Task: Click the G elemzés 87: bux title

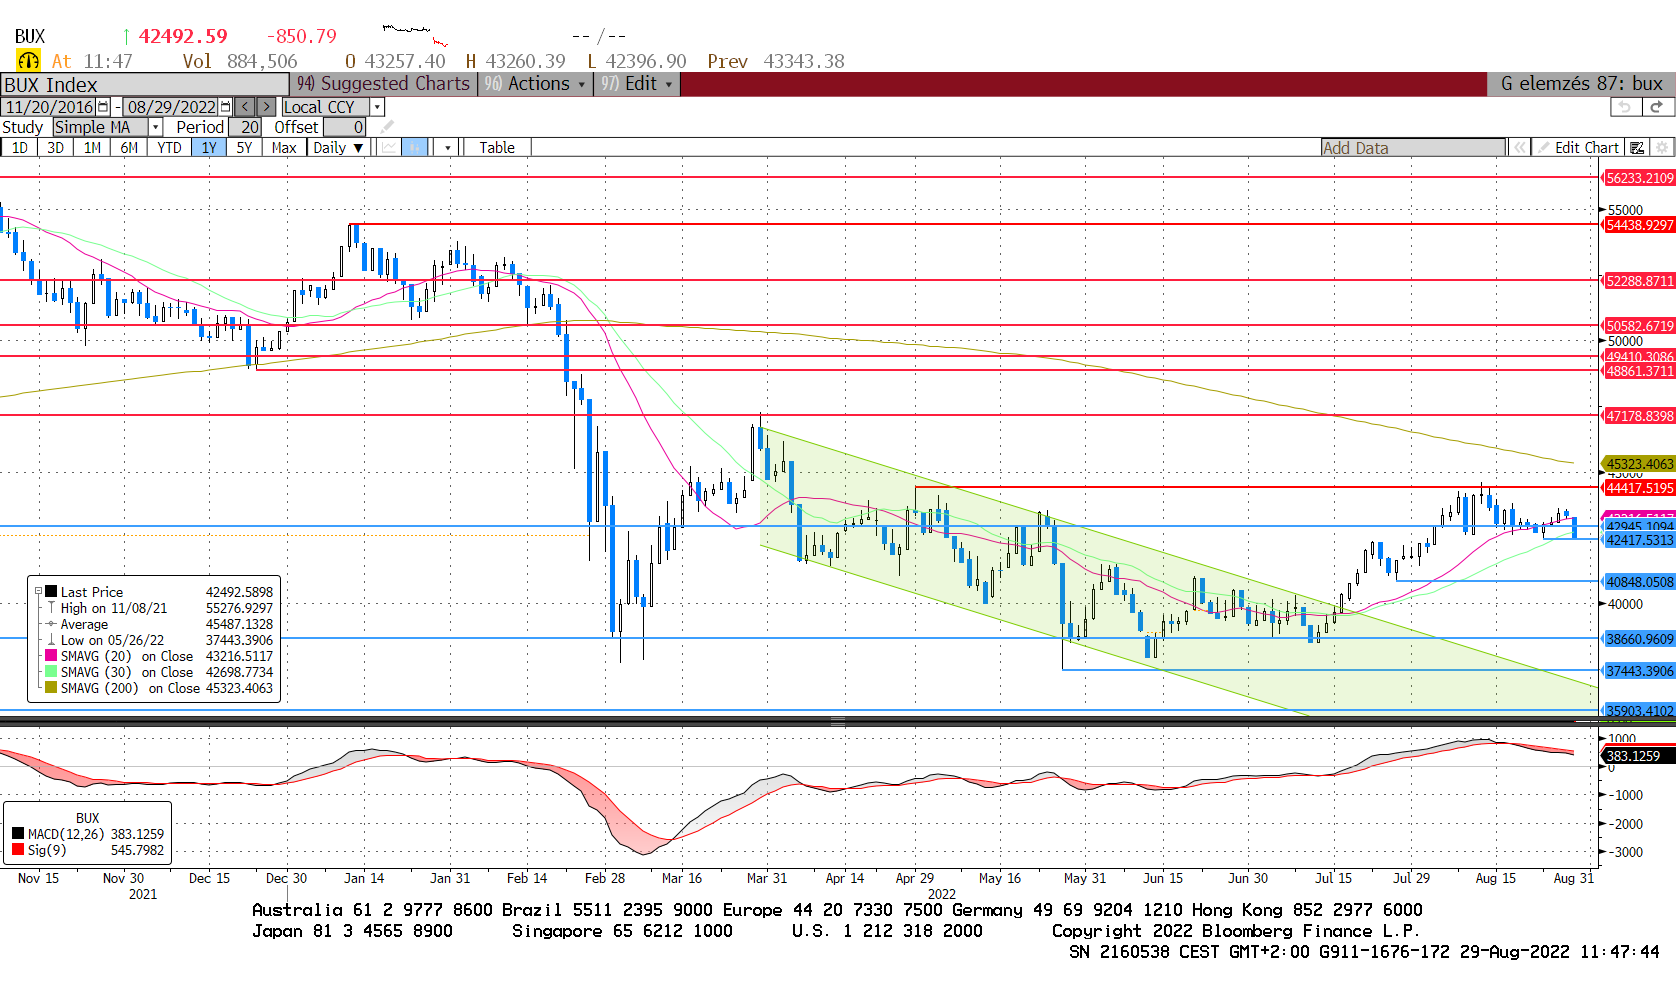Action: point(1581,84)
